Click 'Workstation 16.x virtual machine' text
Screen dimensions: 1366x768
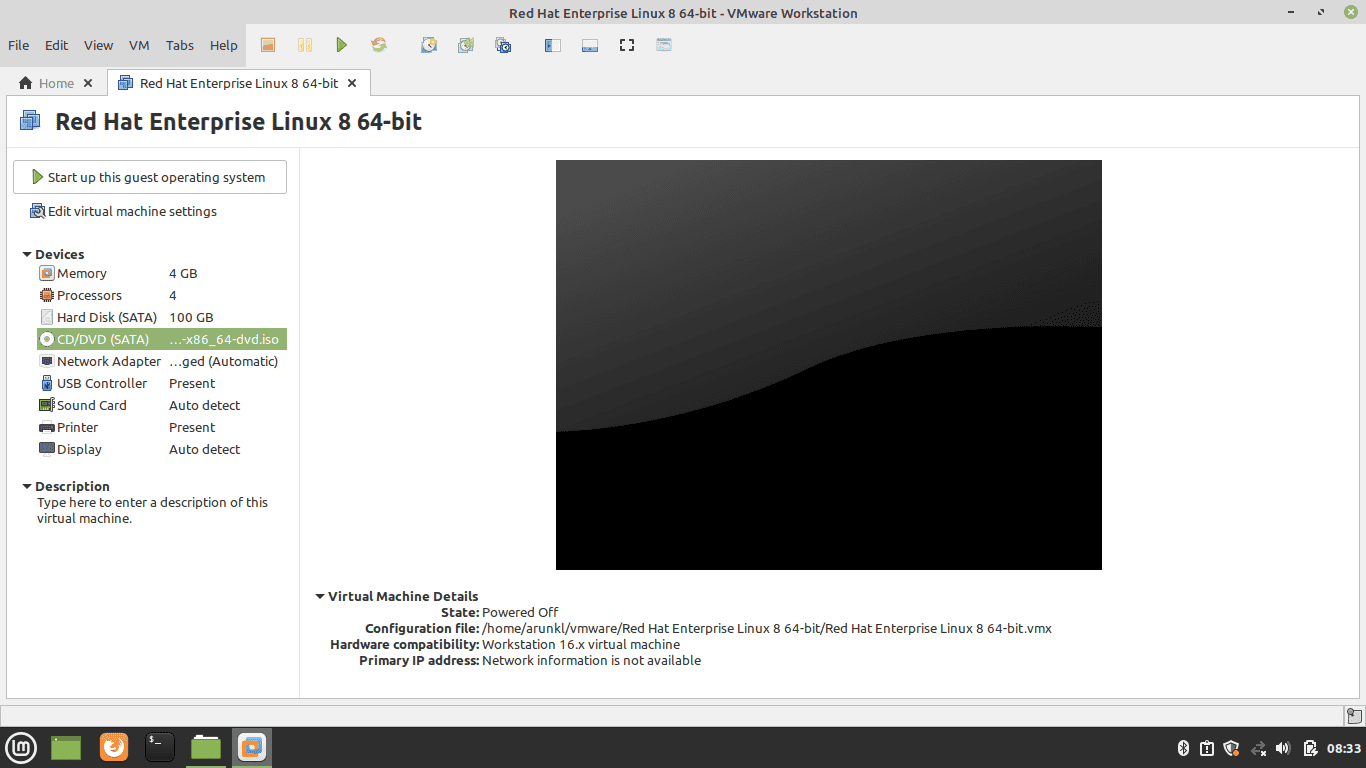pyautogui.click(x=581, y=644)
